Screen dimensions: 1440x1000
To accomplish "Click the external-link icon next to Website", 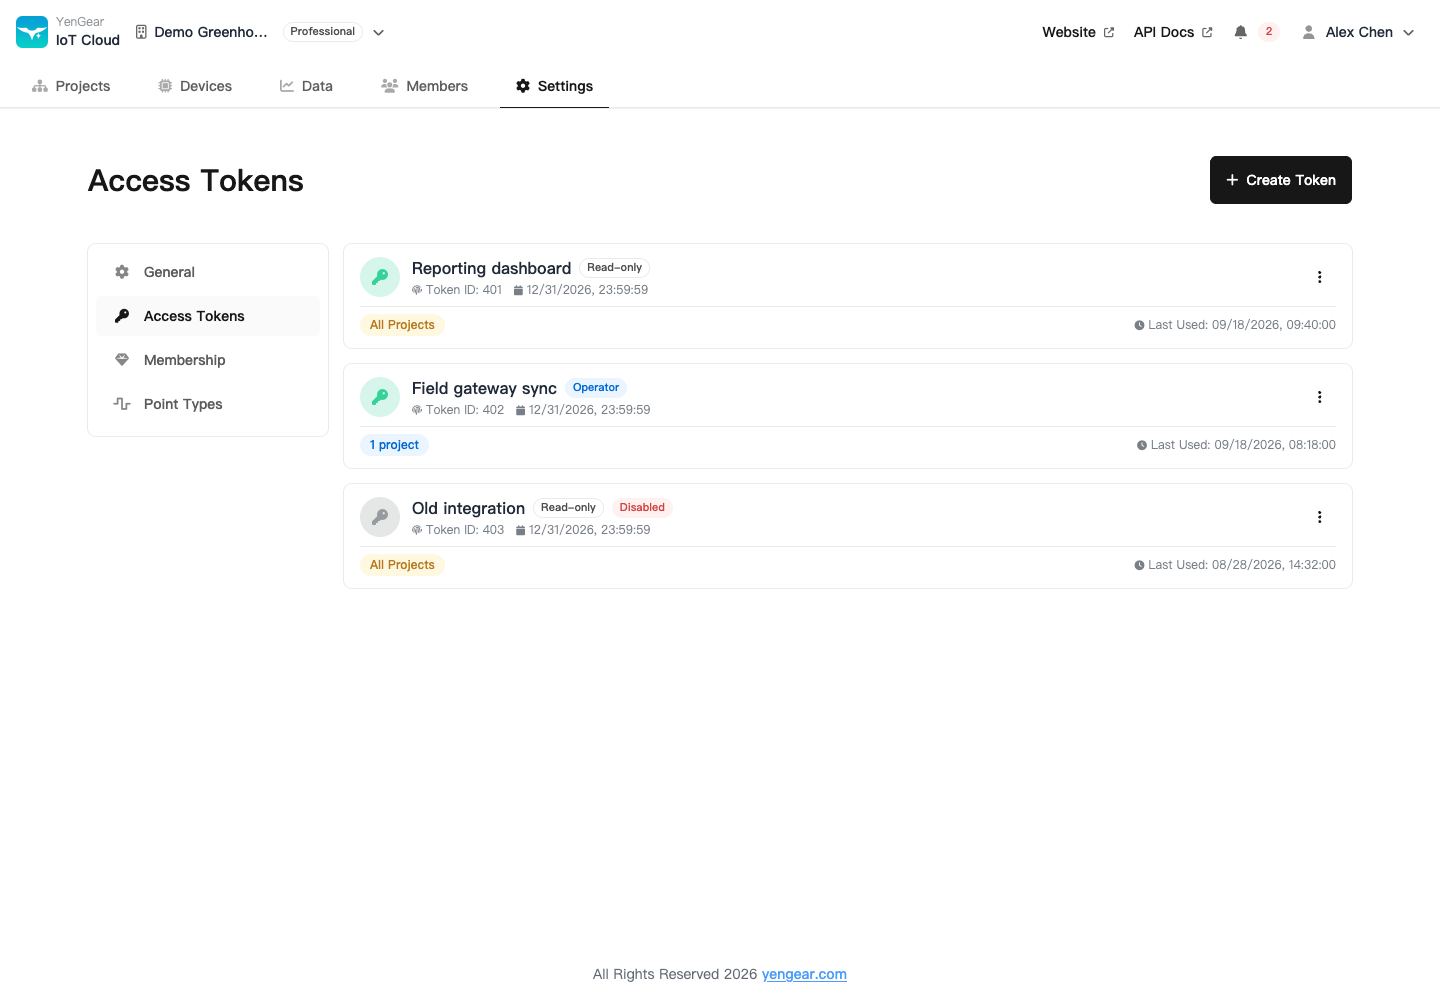I will click(1108, 32).
